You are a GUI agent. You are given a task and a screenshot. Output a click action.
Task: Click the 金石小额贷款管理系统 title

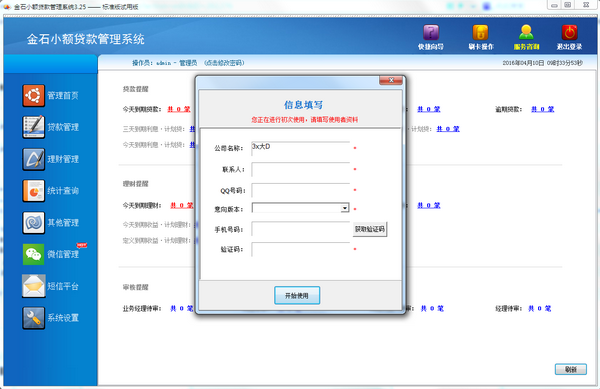[86, 39]
